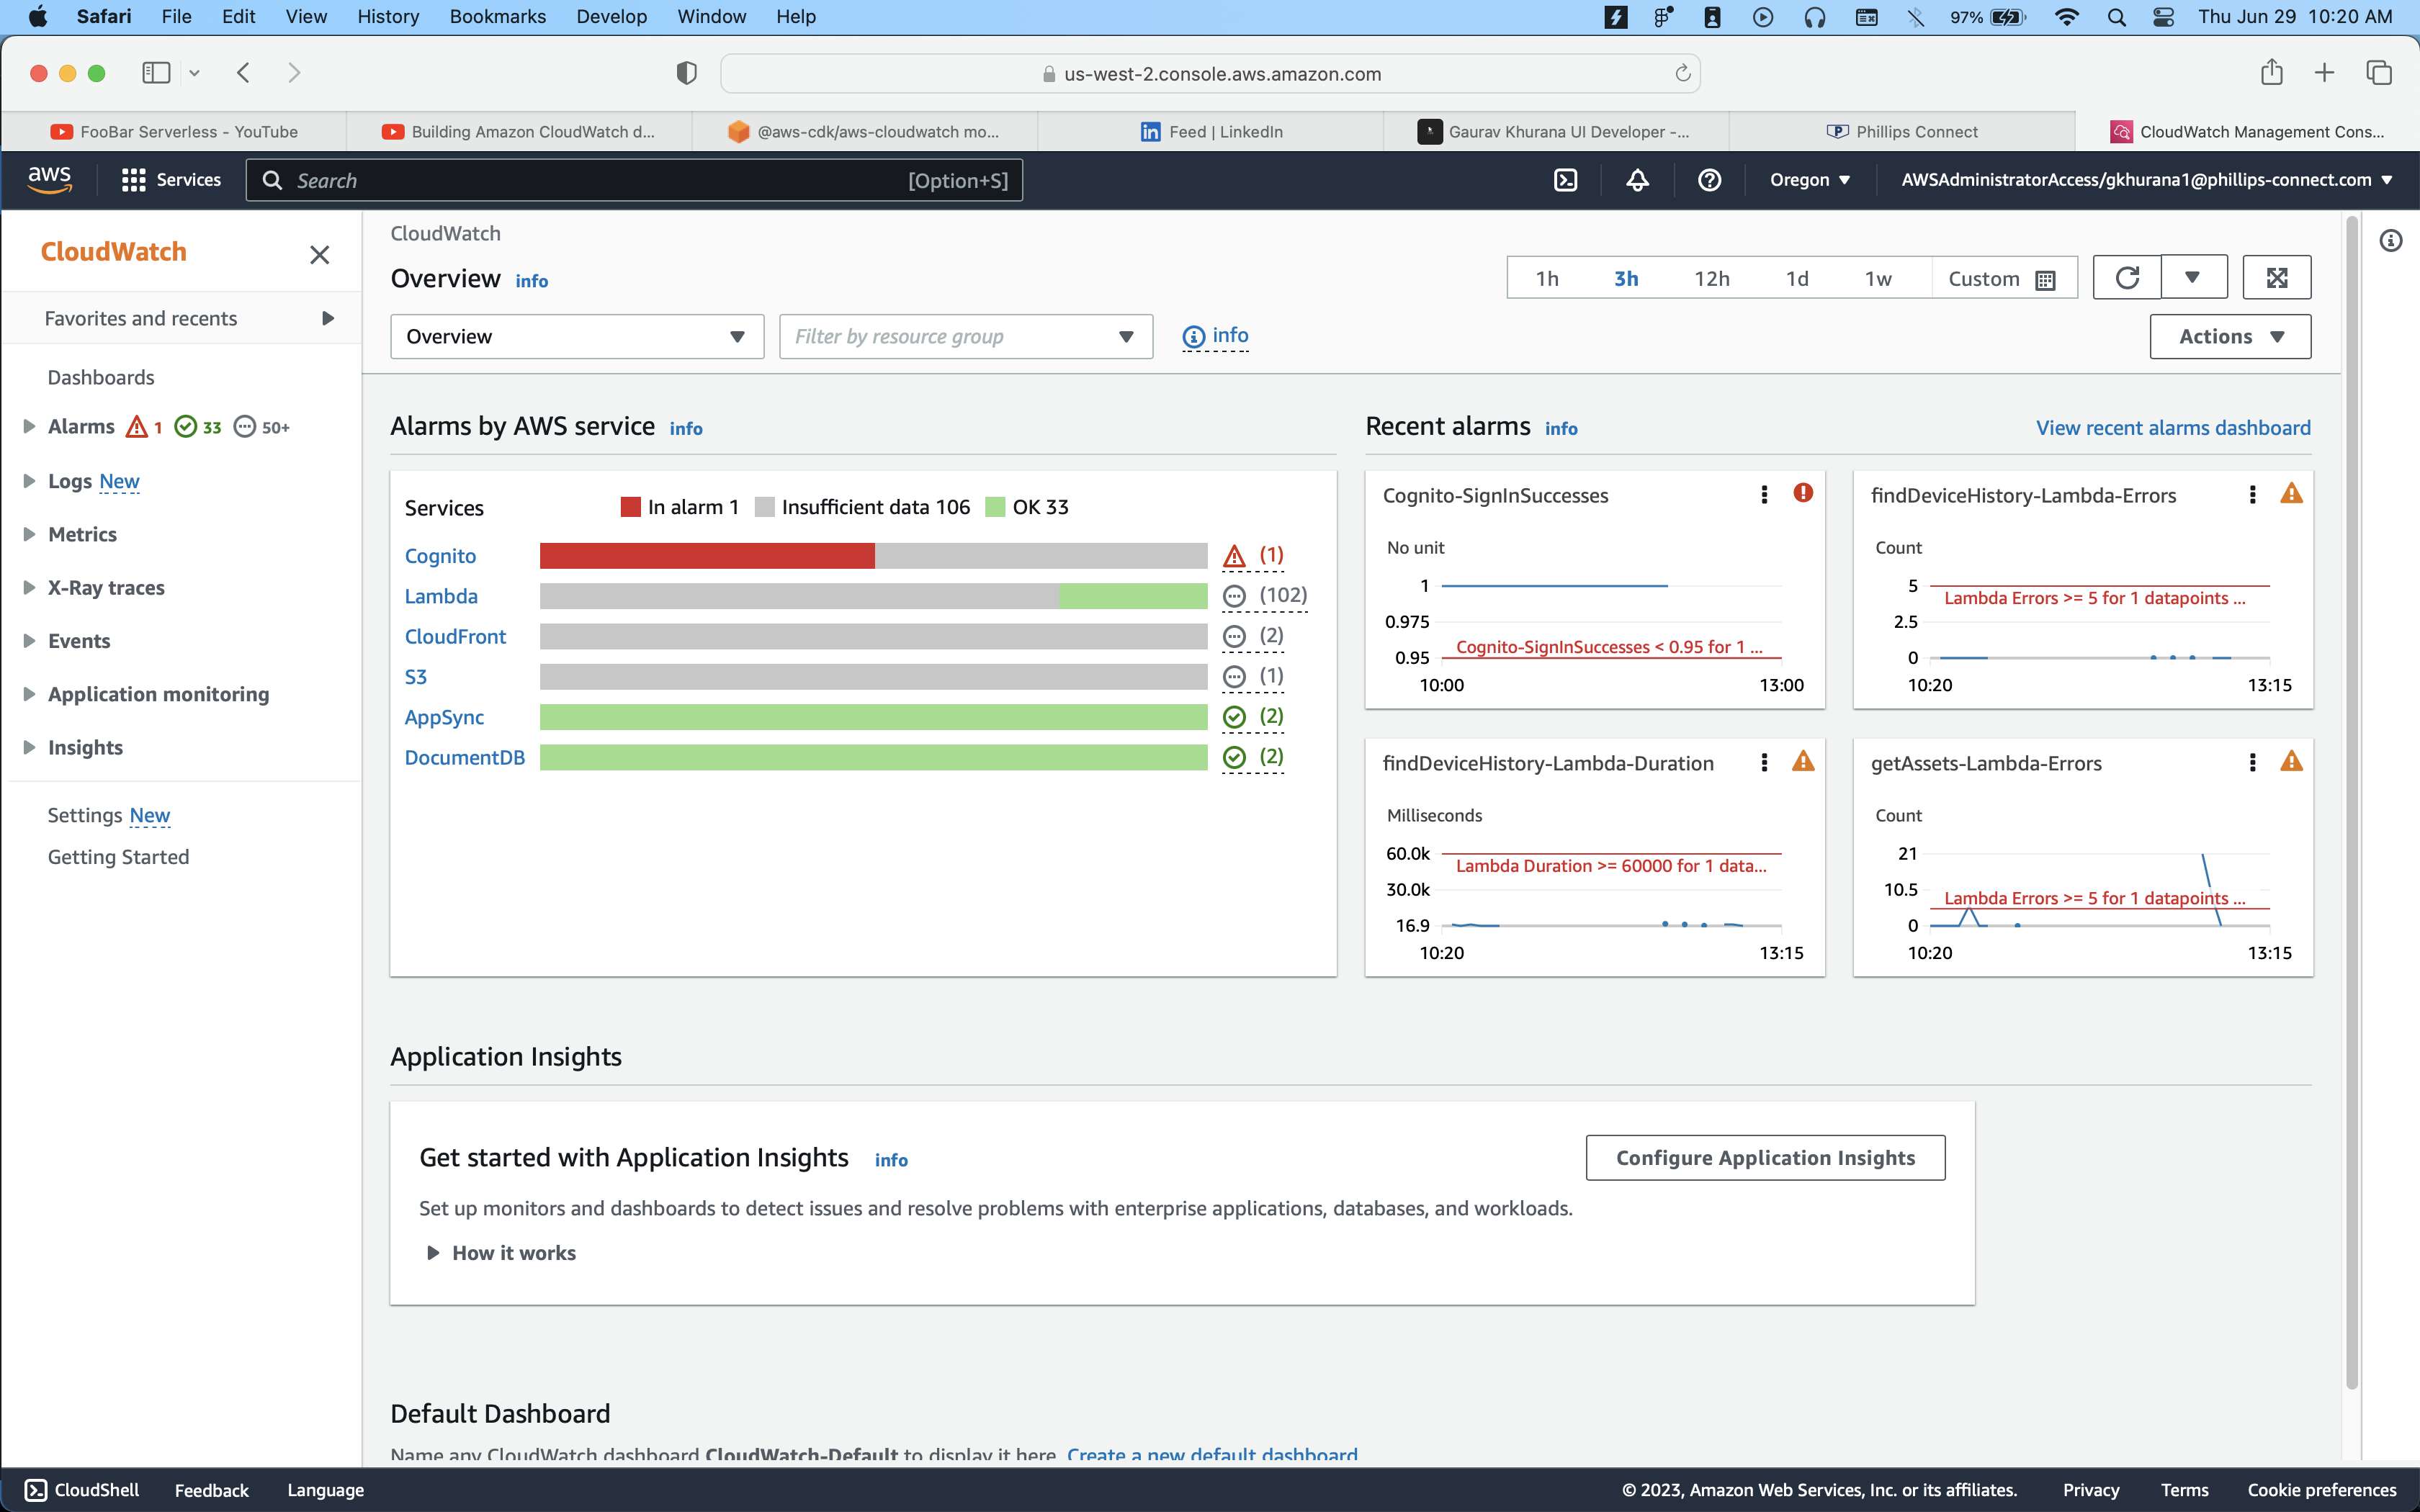Enter full screen mode for the dashboard
This screenshot has height=1512, width=2420.
click(x=2277, y=277)
